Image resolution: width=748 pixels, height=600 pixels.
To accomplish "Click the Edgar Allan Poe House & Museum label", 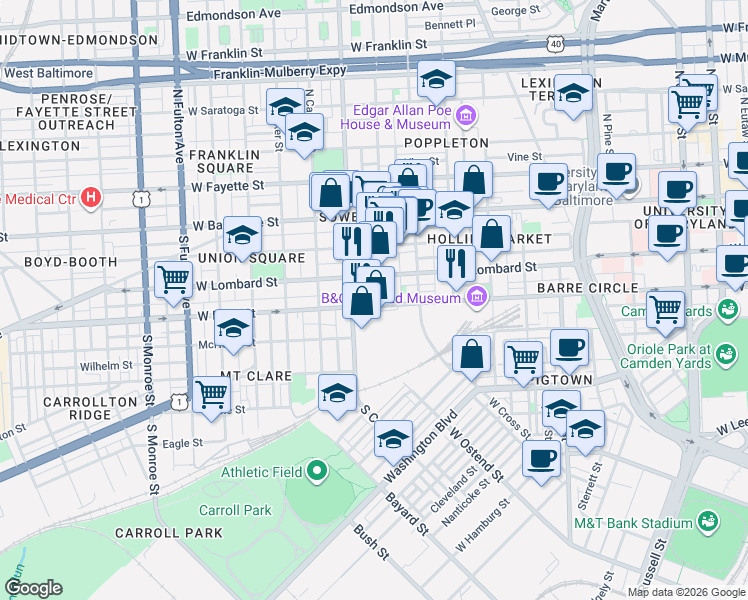I will [x=395, y=117].
